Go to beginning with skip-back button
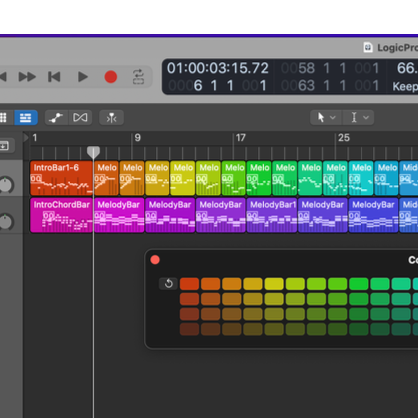The height and width of the screenshot is (418, 418). click(54, 77)
